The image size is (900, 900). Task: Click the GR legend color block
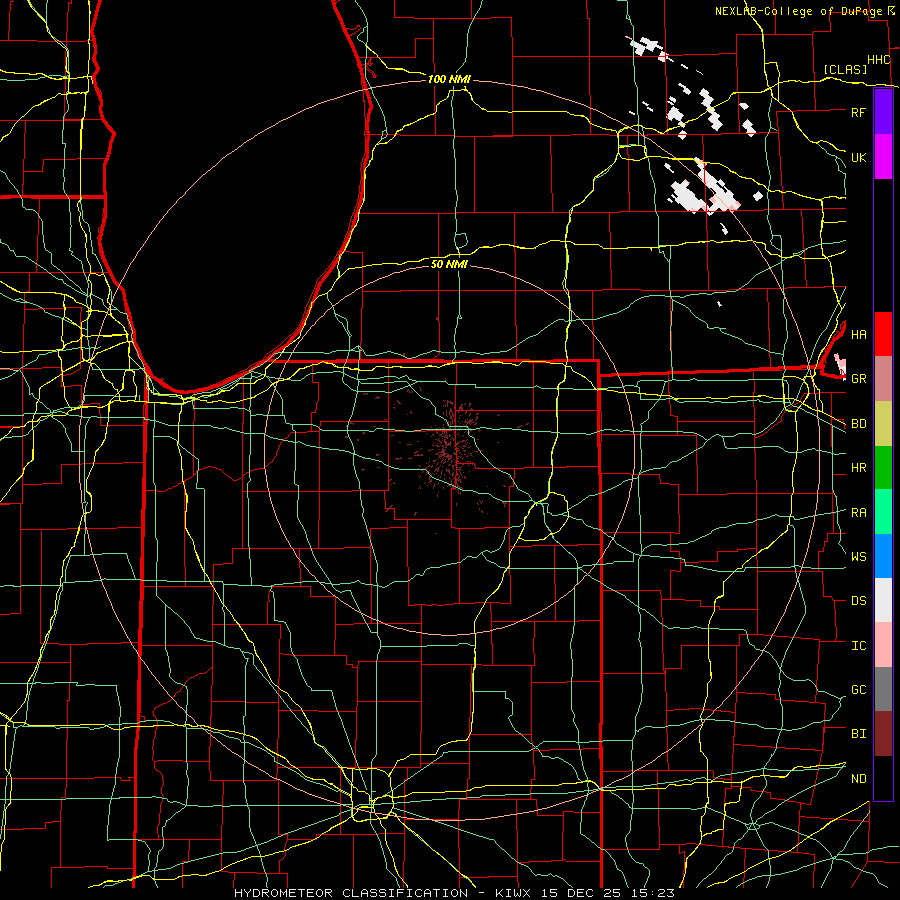click(x=883, y=379)
